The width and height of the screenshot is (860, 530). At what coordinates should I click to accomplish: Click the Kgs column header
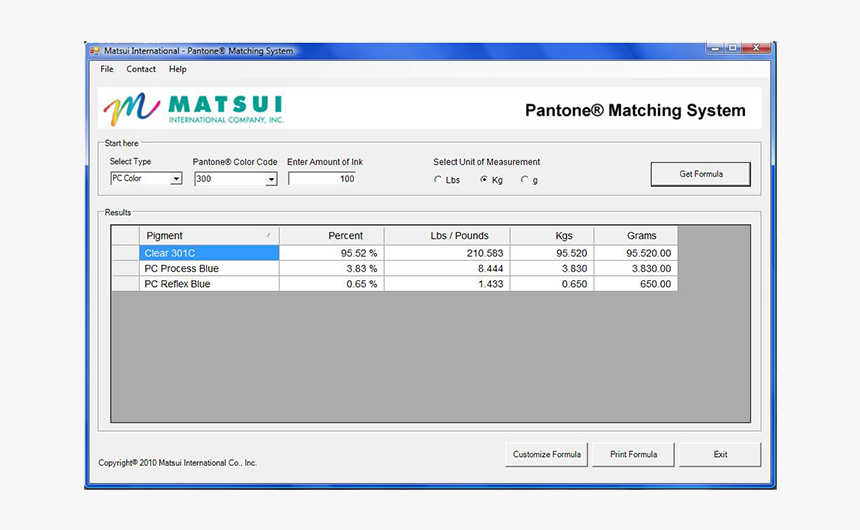coord(552,235)
